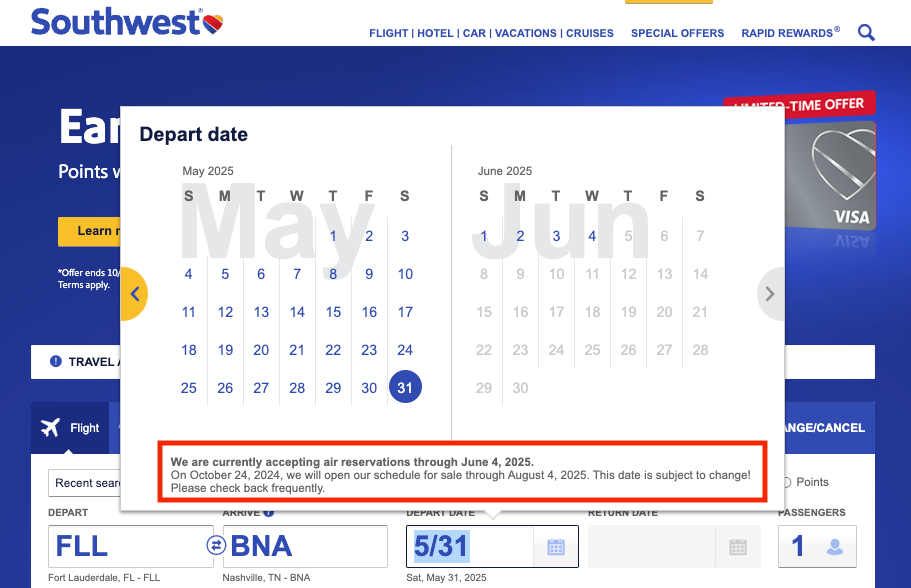Click the search magnifier icon
Viewport: 911px width, 588px height.
[x=866, y=33]
